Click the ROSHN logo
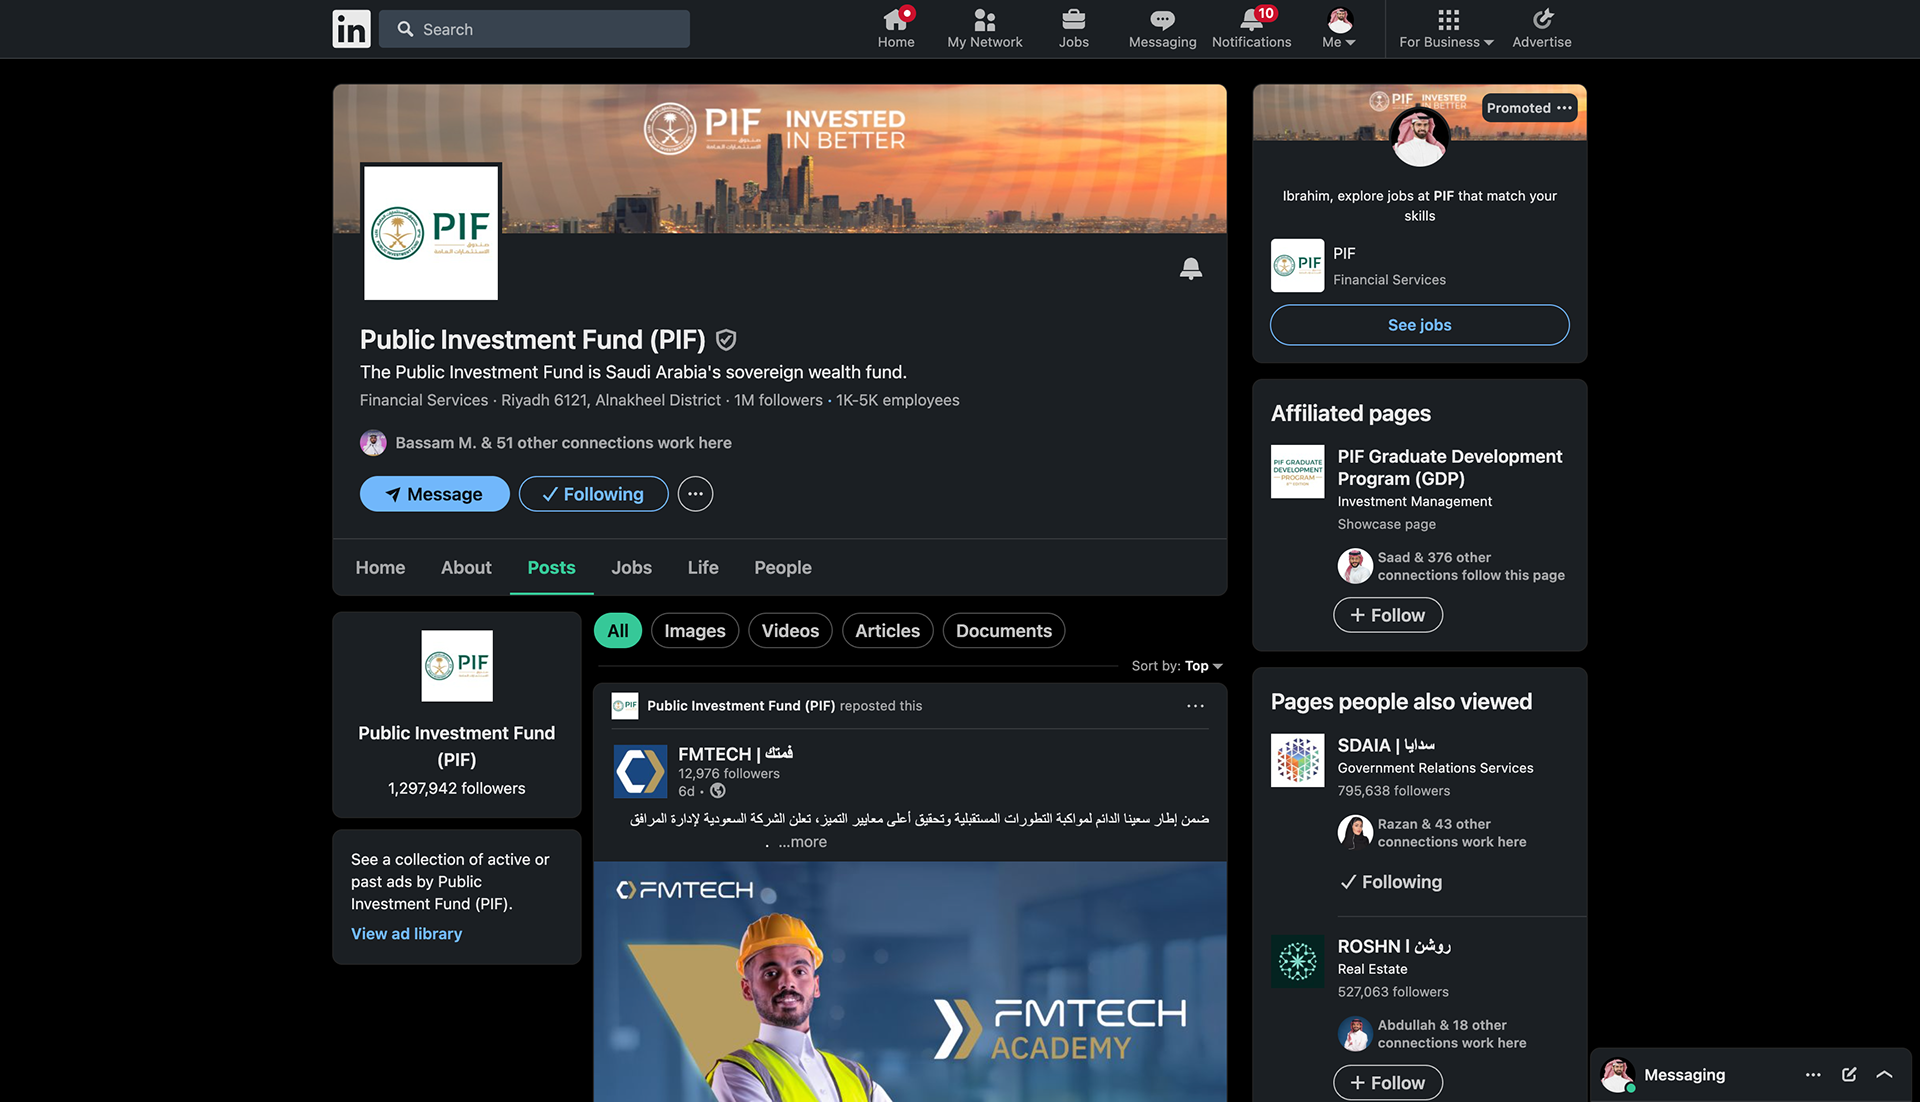The image size is (1920, 1102). 1297,961
